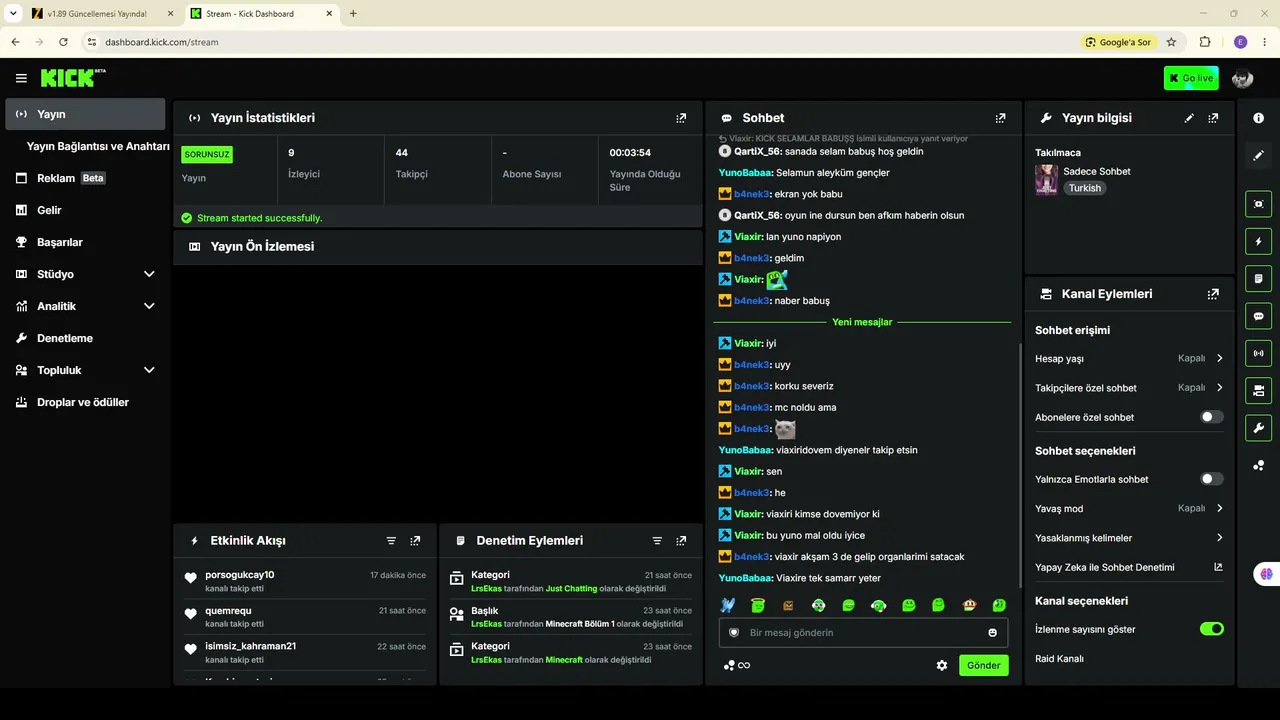The width and height of the screenshot is (1280, 720).
Task: Pop out the Kanal Eylemleri panel
Action: [x=1213, y=294]
